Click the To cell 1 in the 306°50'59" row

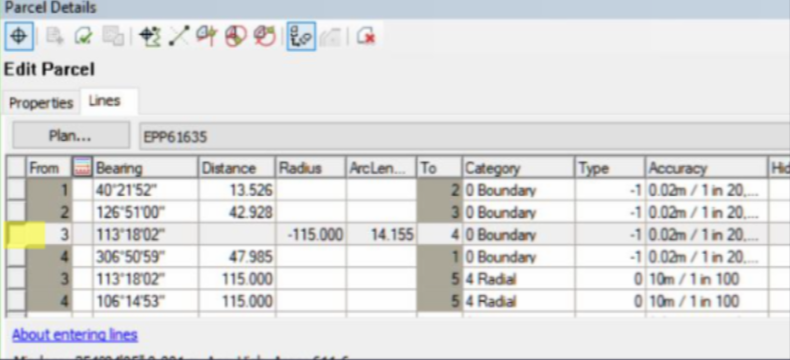439,257
